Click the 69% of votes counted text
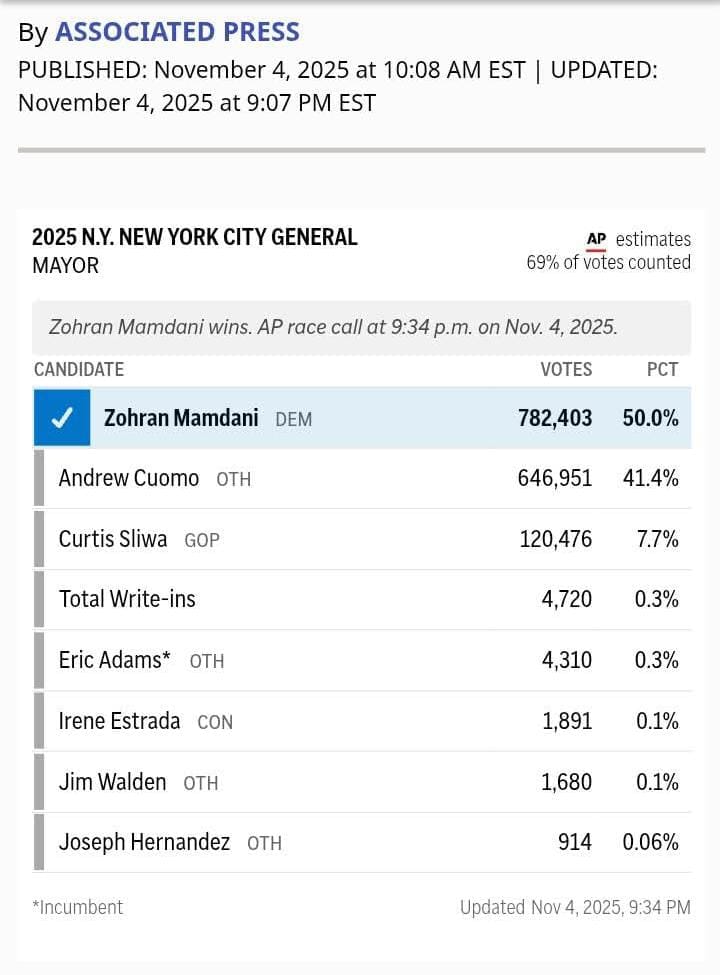Viewport: 720px width, 975px height. 608,262
